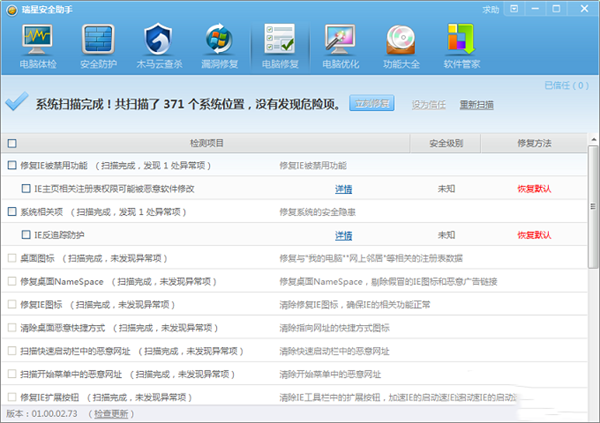Check the 修复IE扩展按钮 checkbox

[12, 397]
